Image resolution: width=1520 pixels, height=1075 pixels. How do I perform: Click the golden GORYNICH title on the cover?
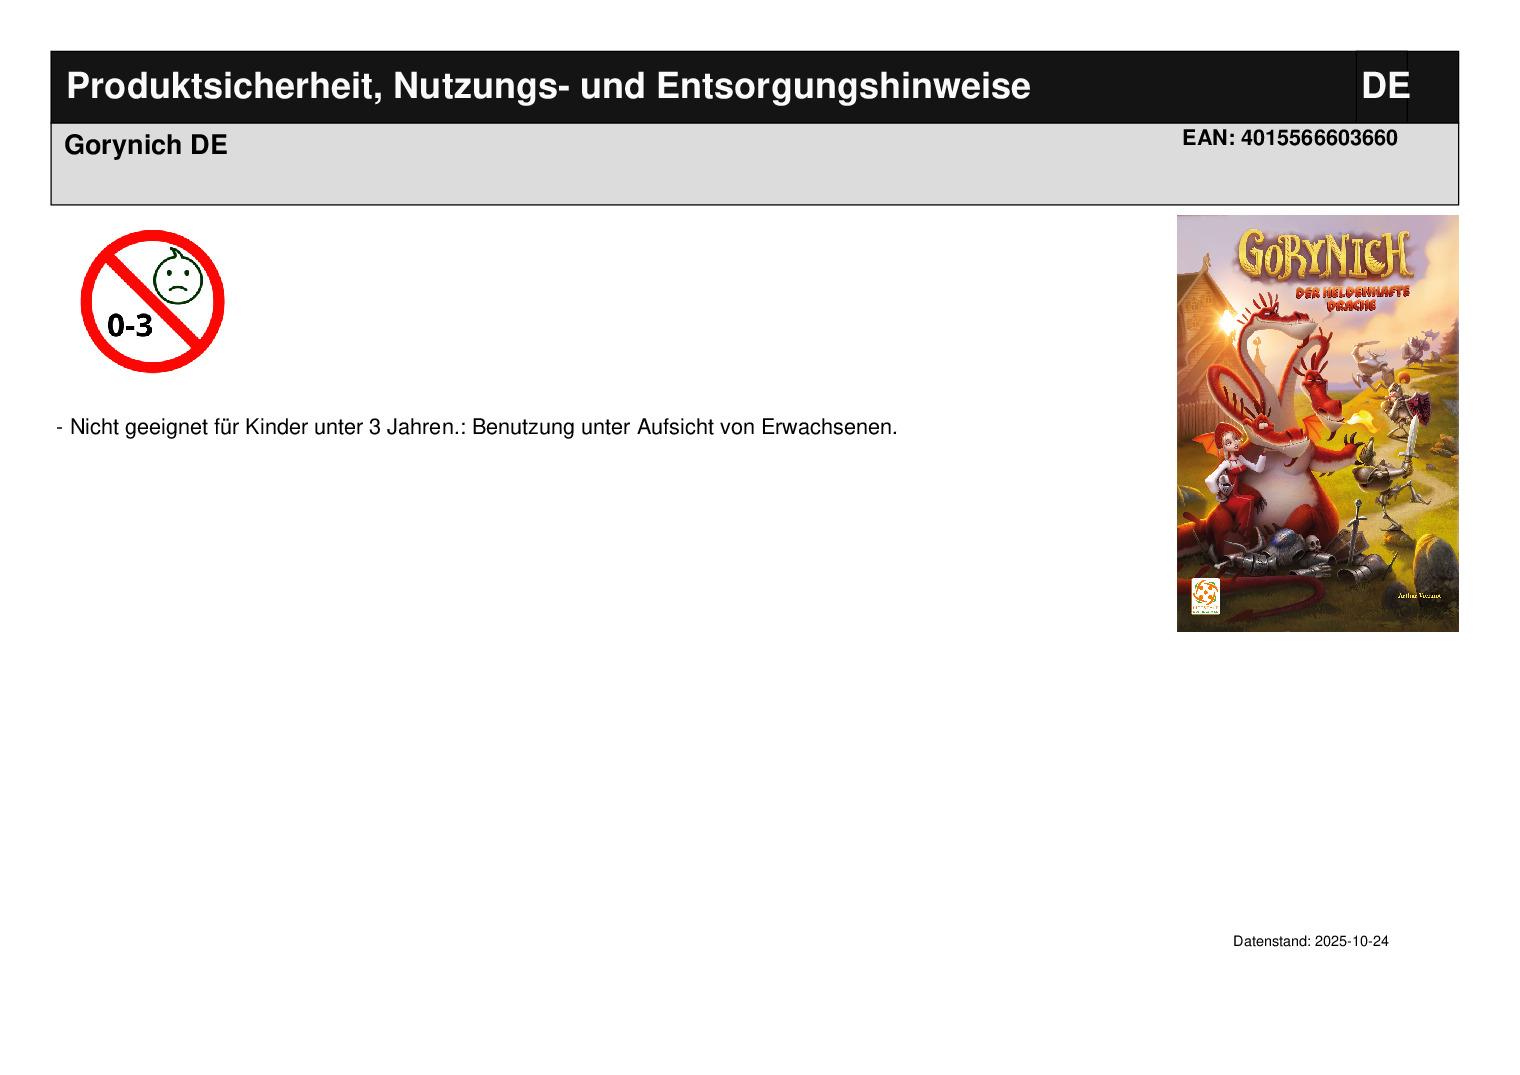click(x=1322, y=256)
